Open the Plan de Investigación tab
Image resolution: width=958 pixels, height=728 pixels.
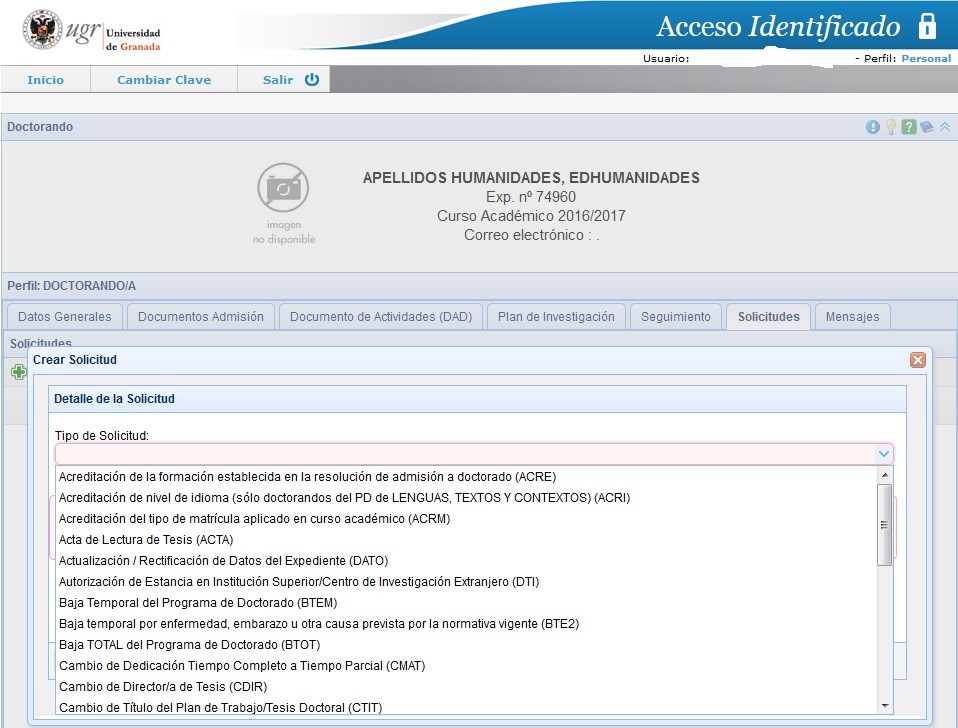556,317
